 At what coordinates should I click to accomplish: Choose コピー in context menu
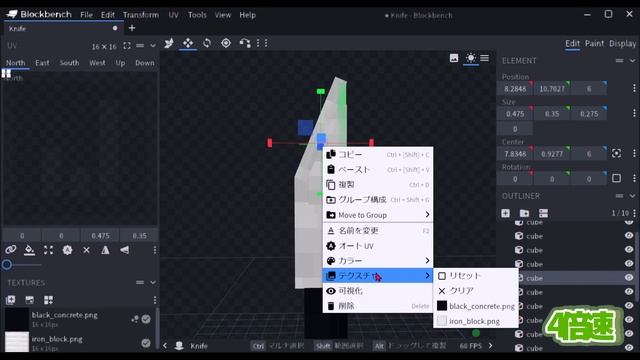tap(378, 154)
